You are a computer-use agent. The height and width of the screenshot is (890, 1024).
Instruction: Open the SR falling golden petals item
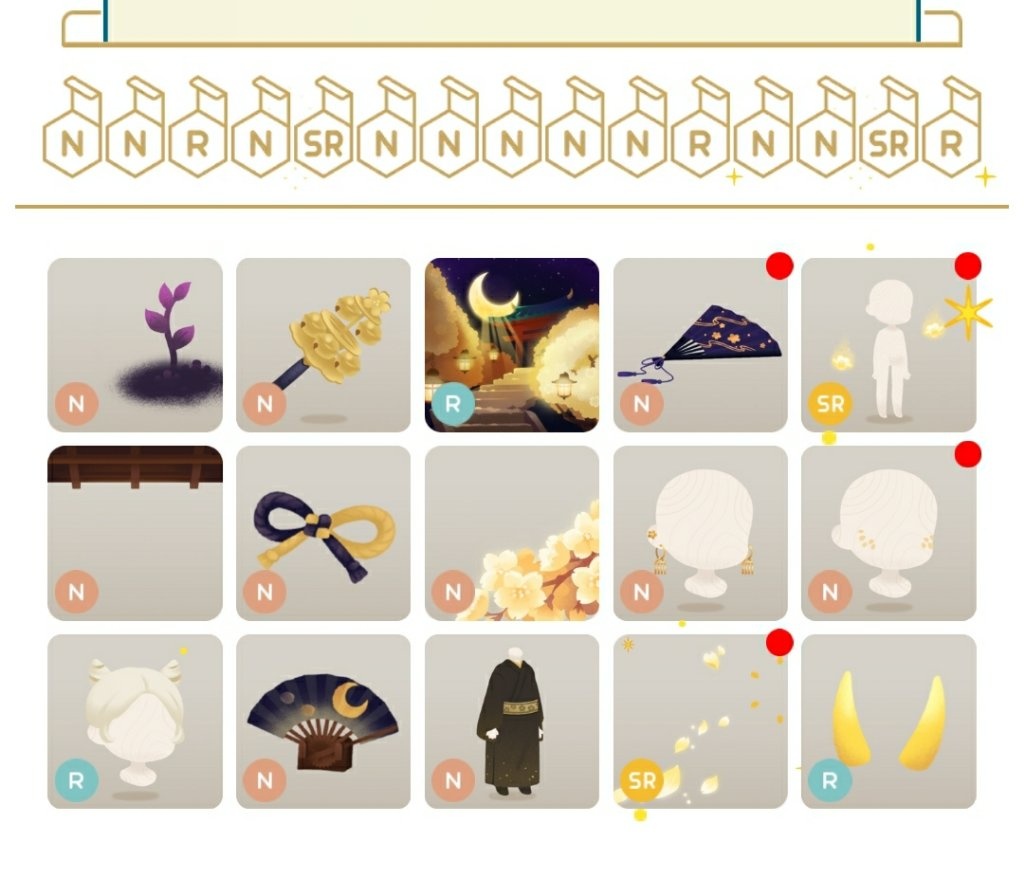pos(701,722)
